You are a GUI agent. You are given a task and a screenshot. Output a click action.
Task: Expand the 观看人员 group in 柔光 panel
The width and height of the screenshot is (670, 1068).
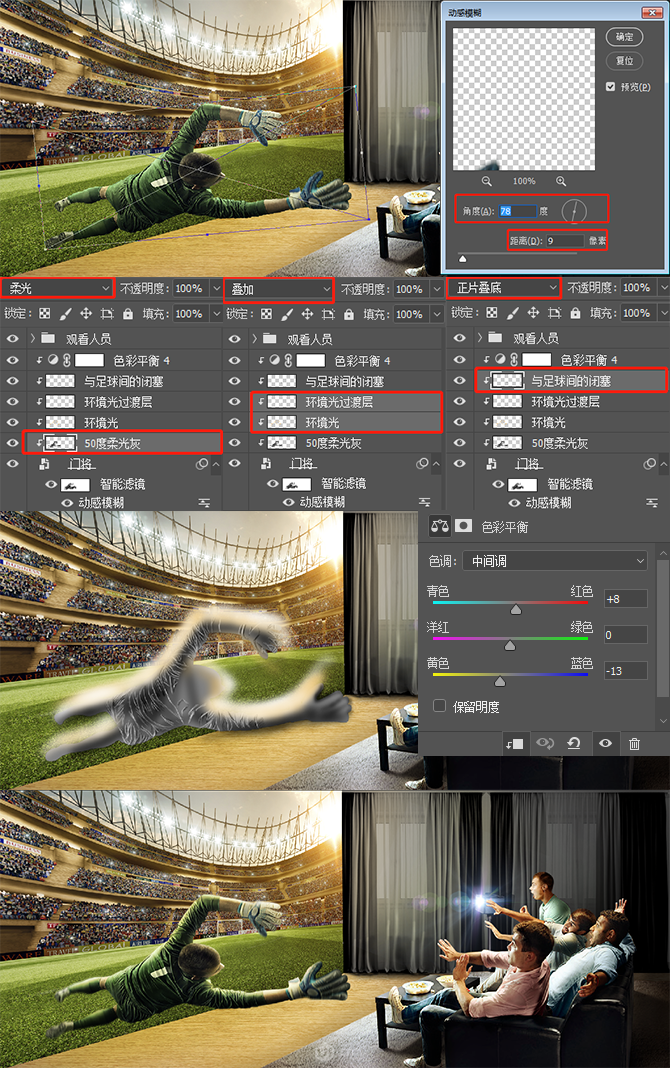(x=32, y=339)
